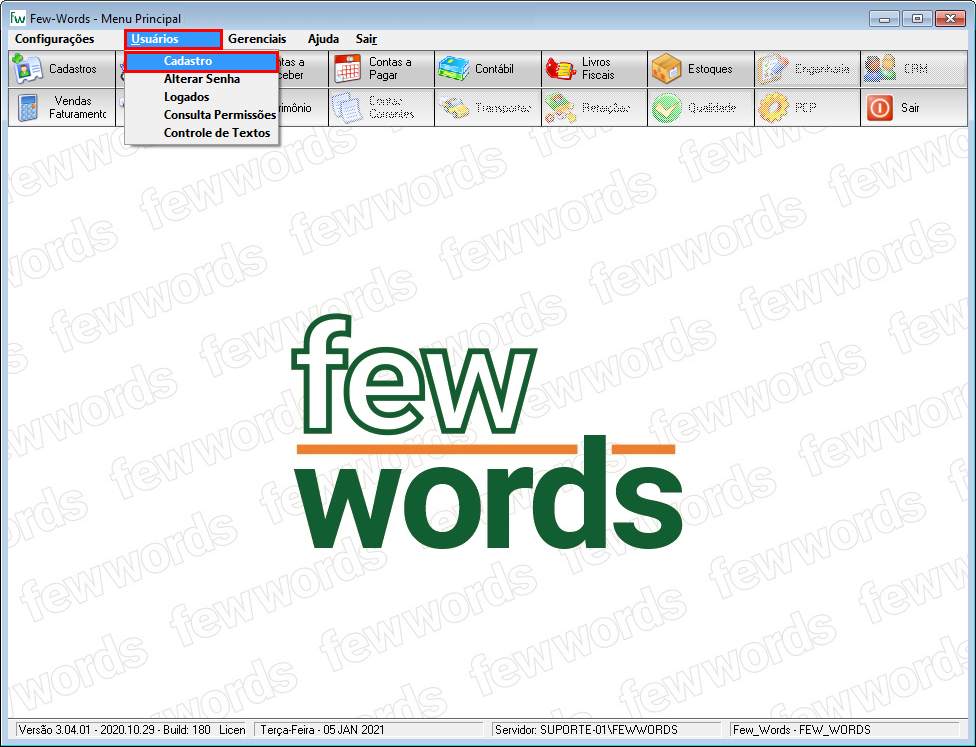
Task: Click Terça-Feira date in status bar
Action: click(x=322, y=730)
